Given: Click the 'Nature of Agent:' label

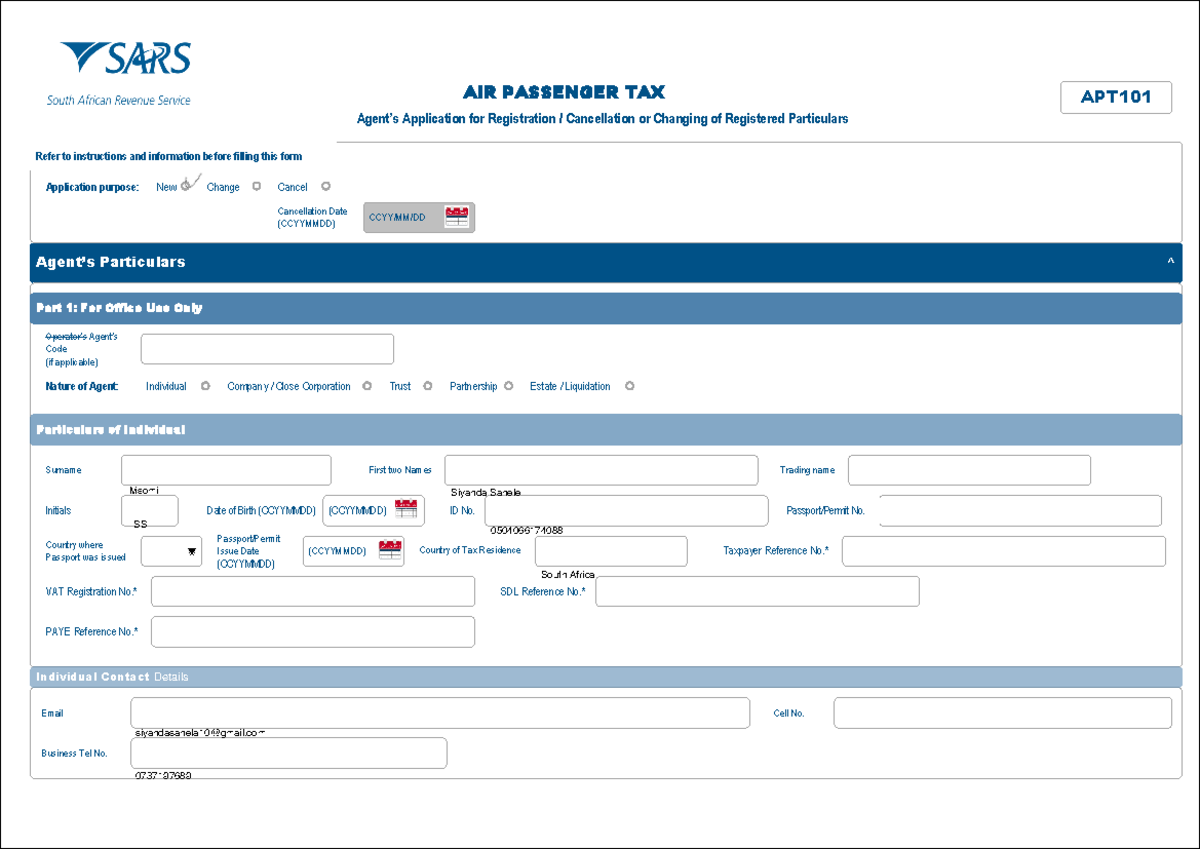Looking at the screenshot, I should [x=82, y=386].
